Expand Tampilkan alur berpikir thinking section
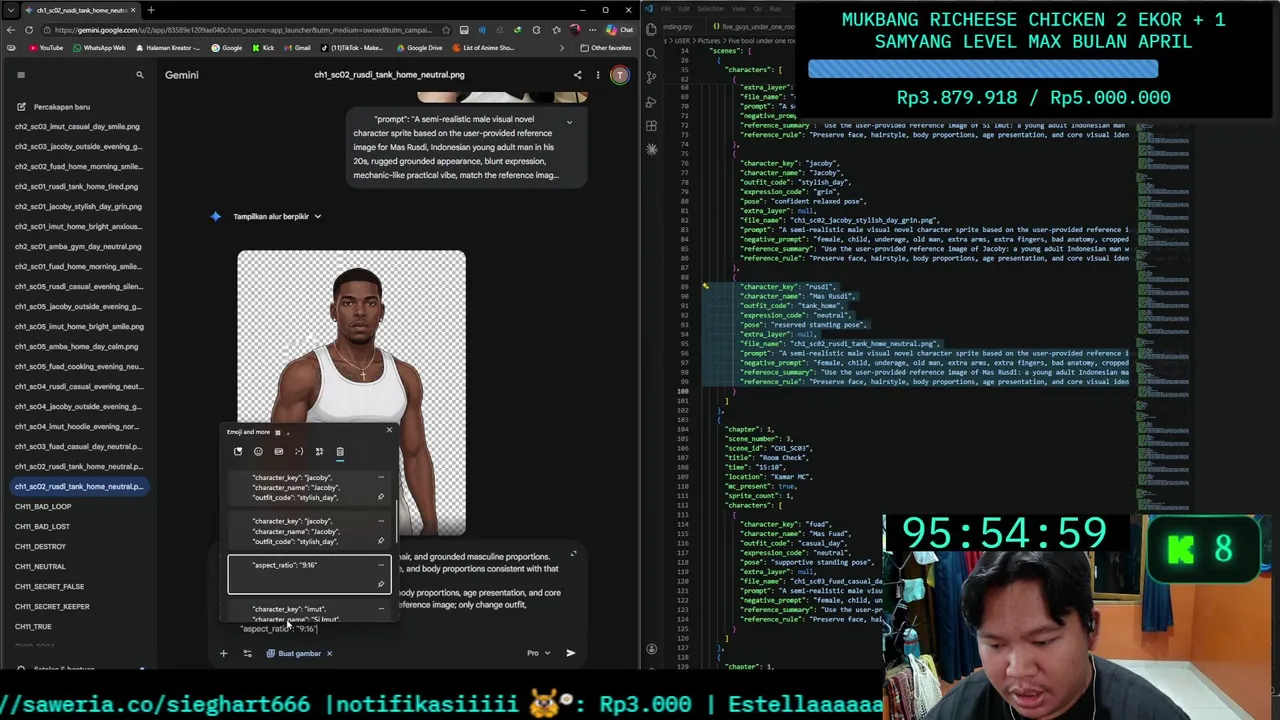 (277, 216)
